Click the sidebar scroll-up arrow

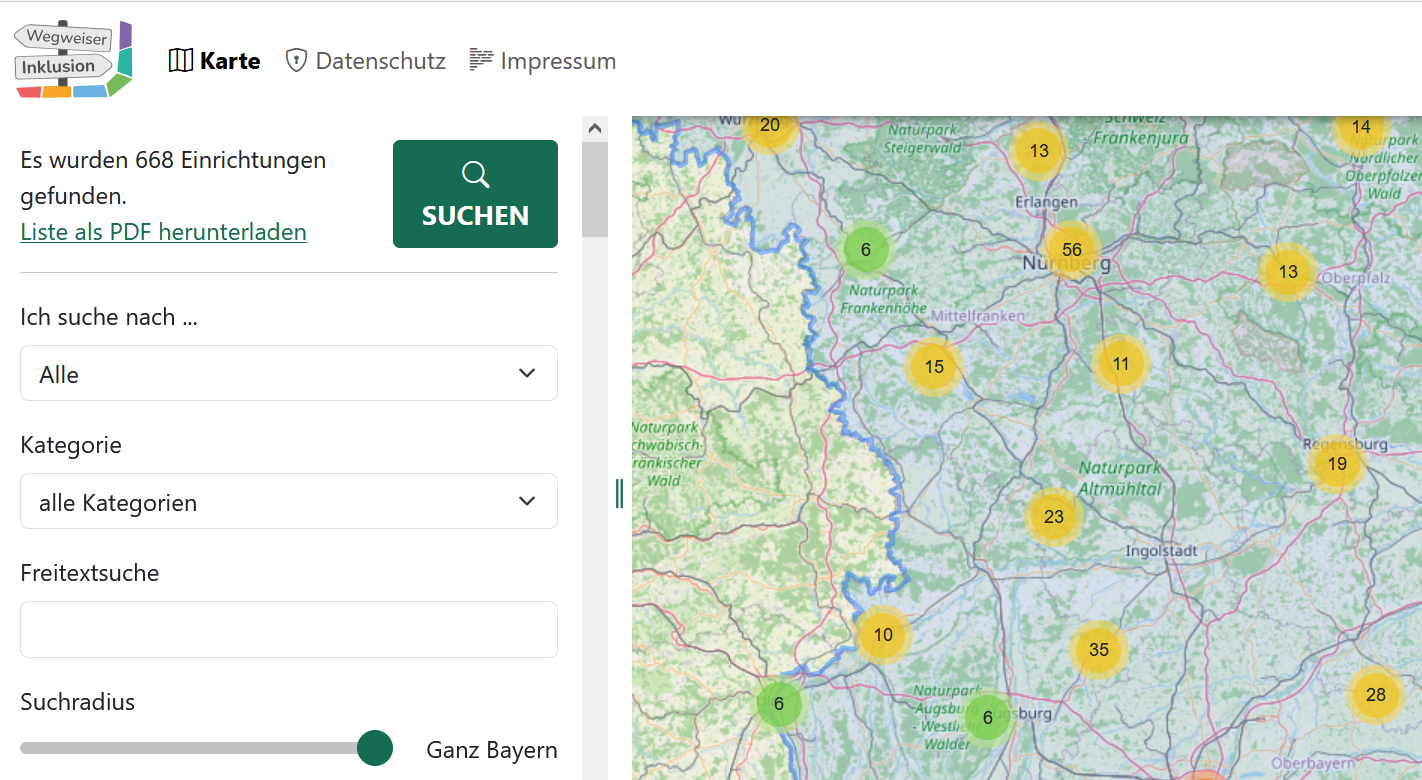[x=595, y=128]
